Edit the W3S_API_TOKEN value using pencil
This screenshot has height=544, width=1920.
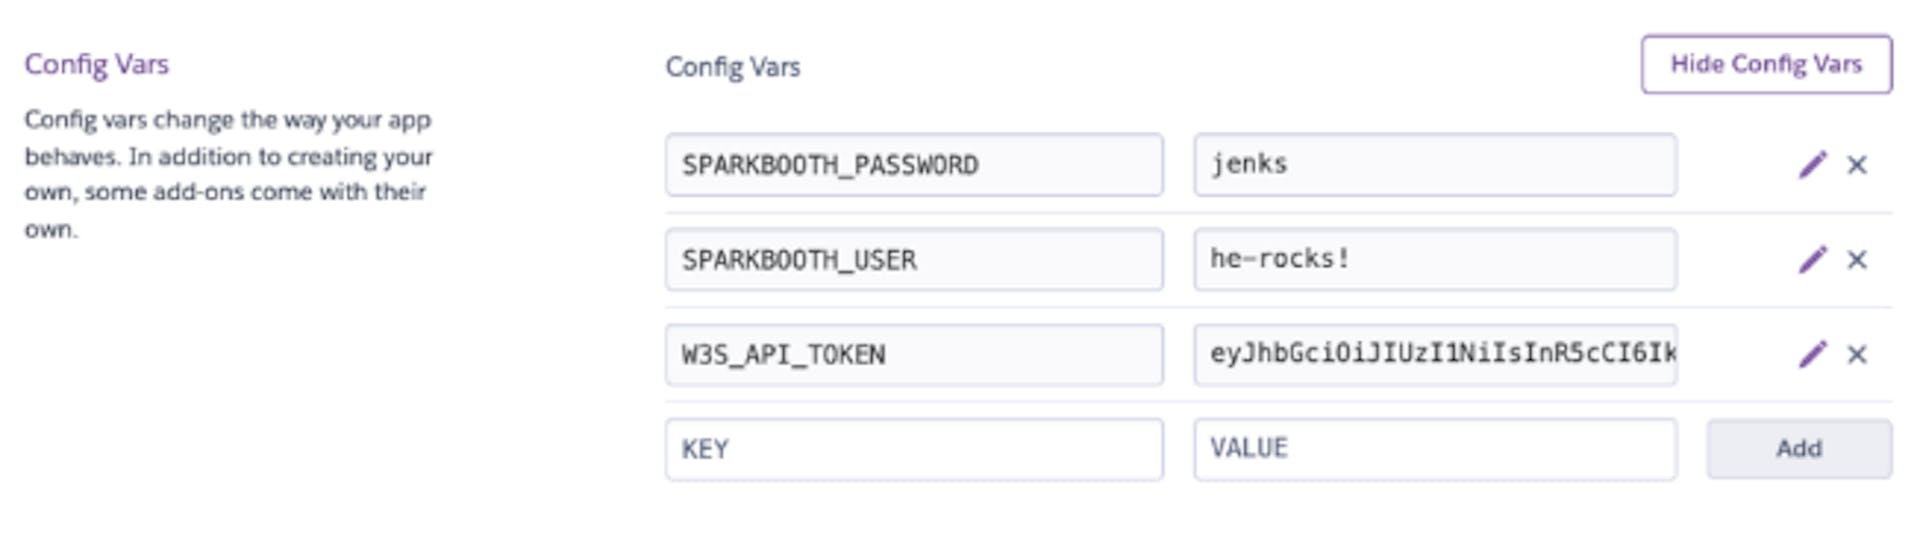coord(1812,354)
